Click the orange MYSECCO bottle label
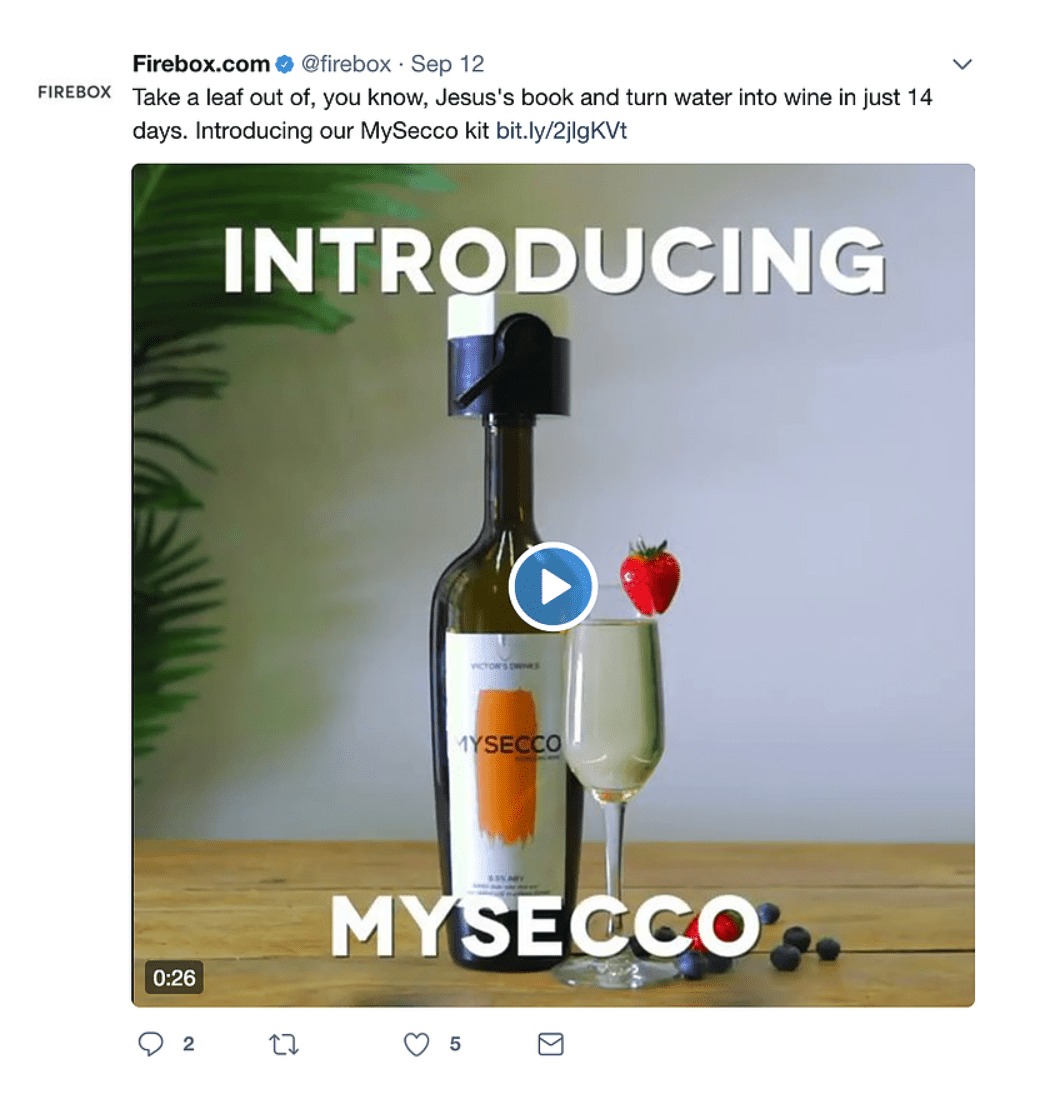This screenshot has height=1104, width=1052. click(x=506, y=764)
